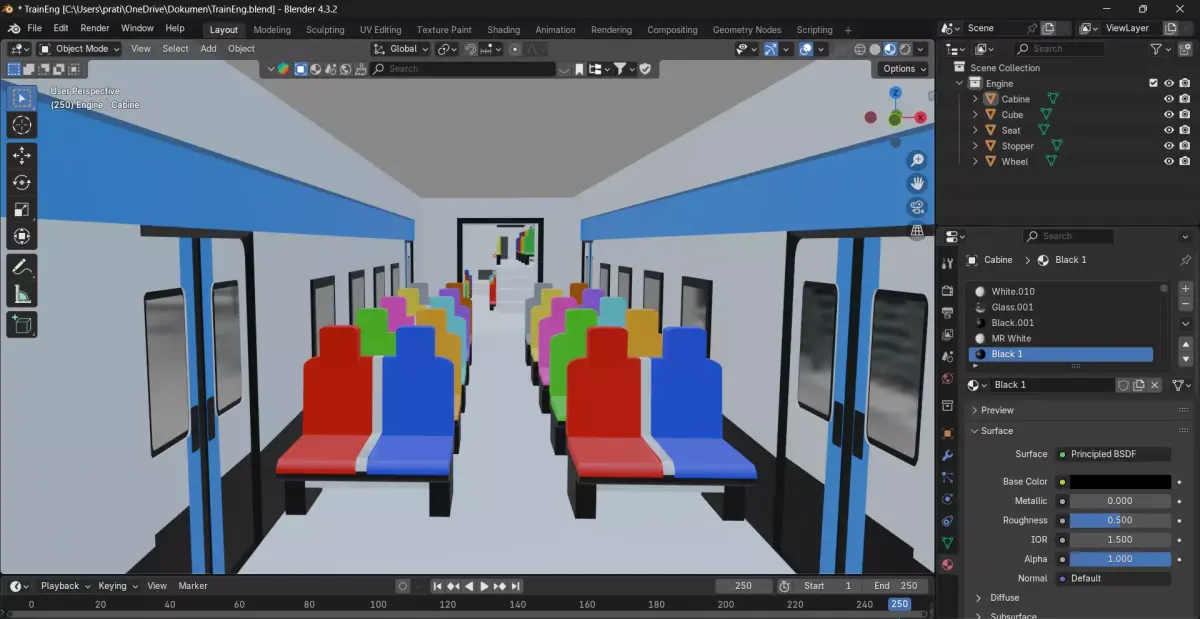Uncheck Engine collection exclude checkbox
1200x619 pixels.
click(1153, 84)
